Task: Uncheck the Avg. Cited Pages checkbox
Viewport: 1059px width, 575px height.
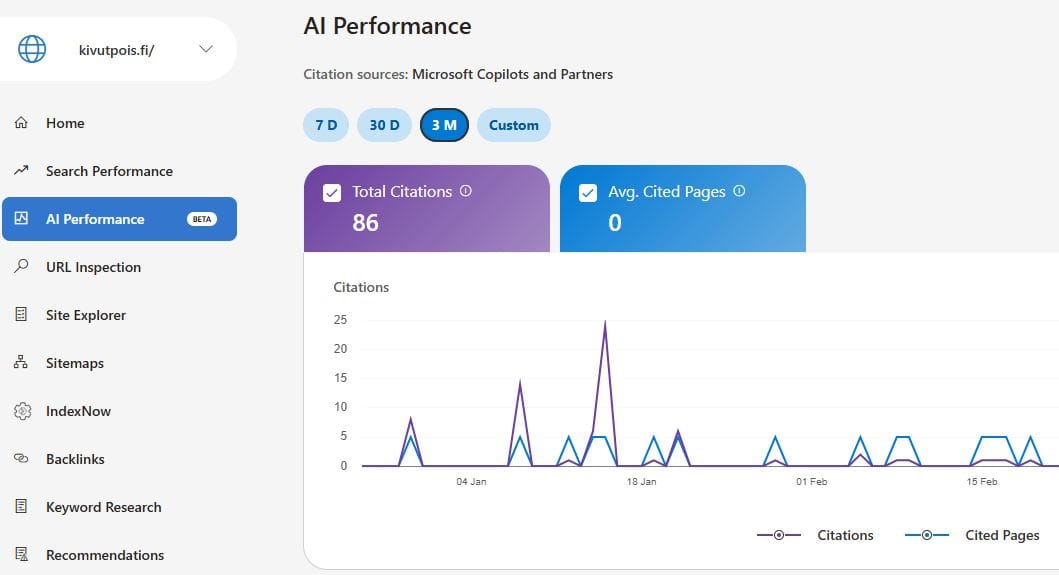Action: click(x=589, y=193)
